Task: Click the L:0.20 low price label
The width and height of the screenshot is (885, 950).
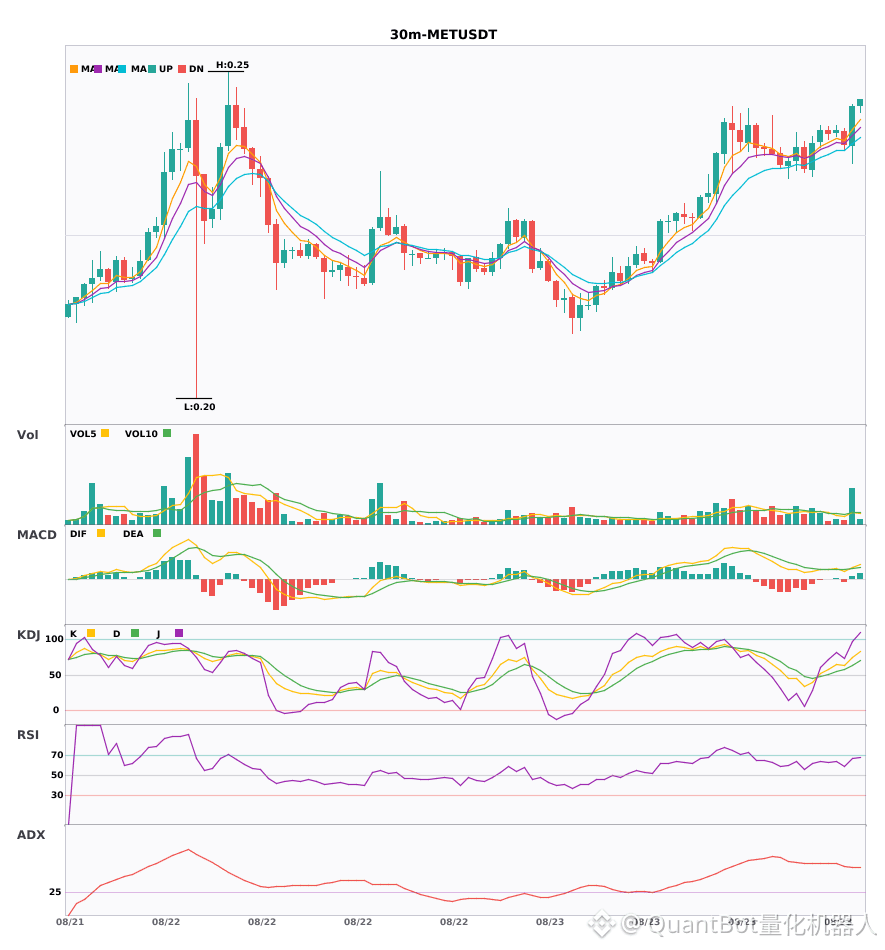Action: (199, 407)
